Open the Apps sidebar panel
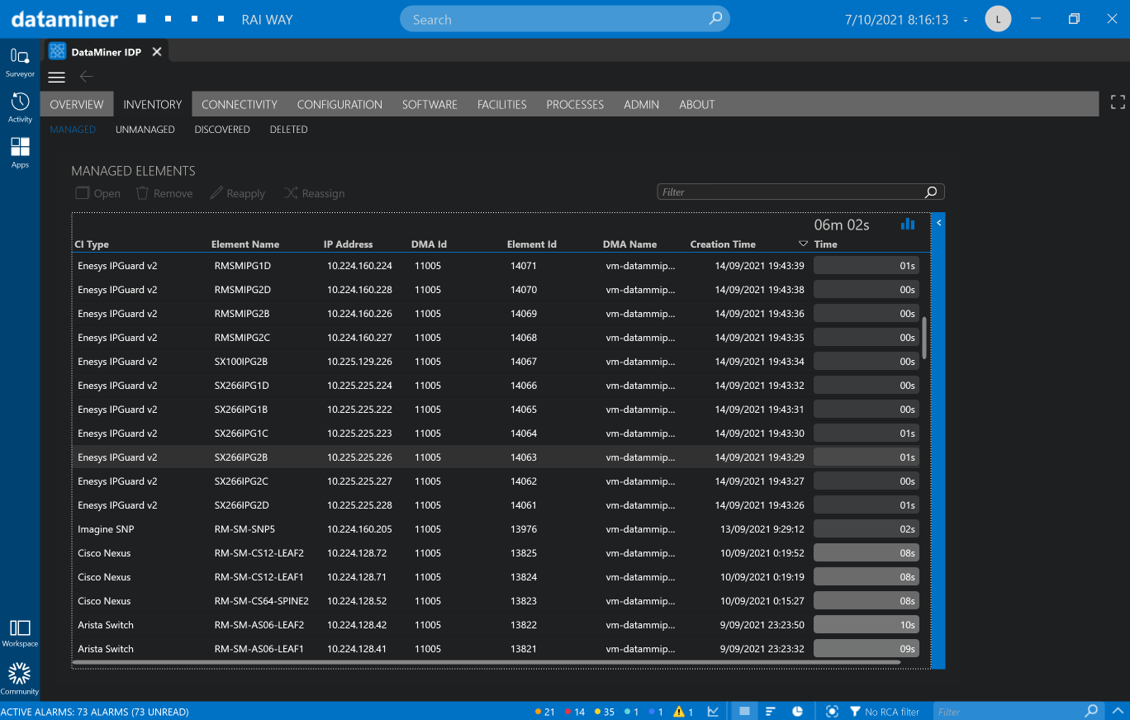This screenshot has width=1130, height=720. 19,153
